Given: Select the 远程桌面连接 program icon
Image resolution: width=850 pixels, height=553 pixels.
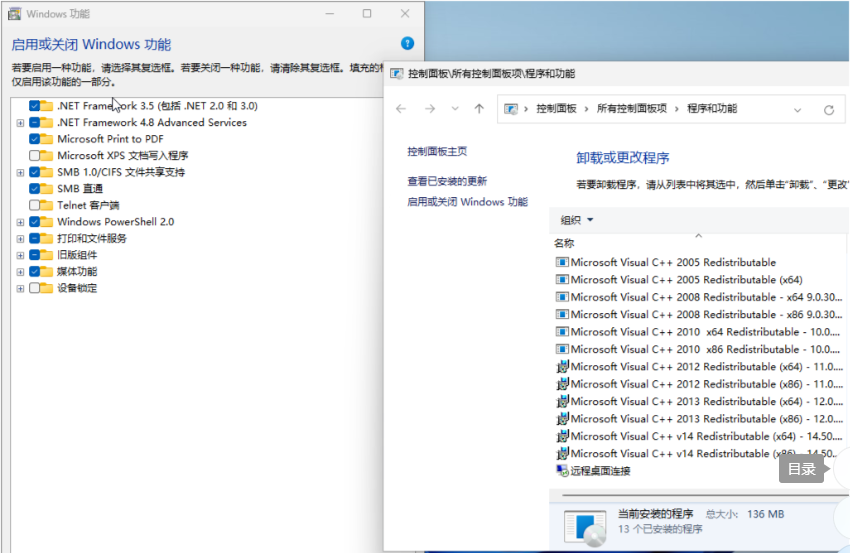Looking at the screenshot, I should (x=561, y=470).
